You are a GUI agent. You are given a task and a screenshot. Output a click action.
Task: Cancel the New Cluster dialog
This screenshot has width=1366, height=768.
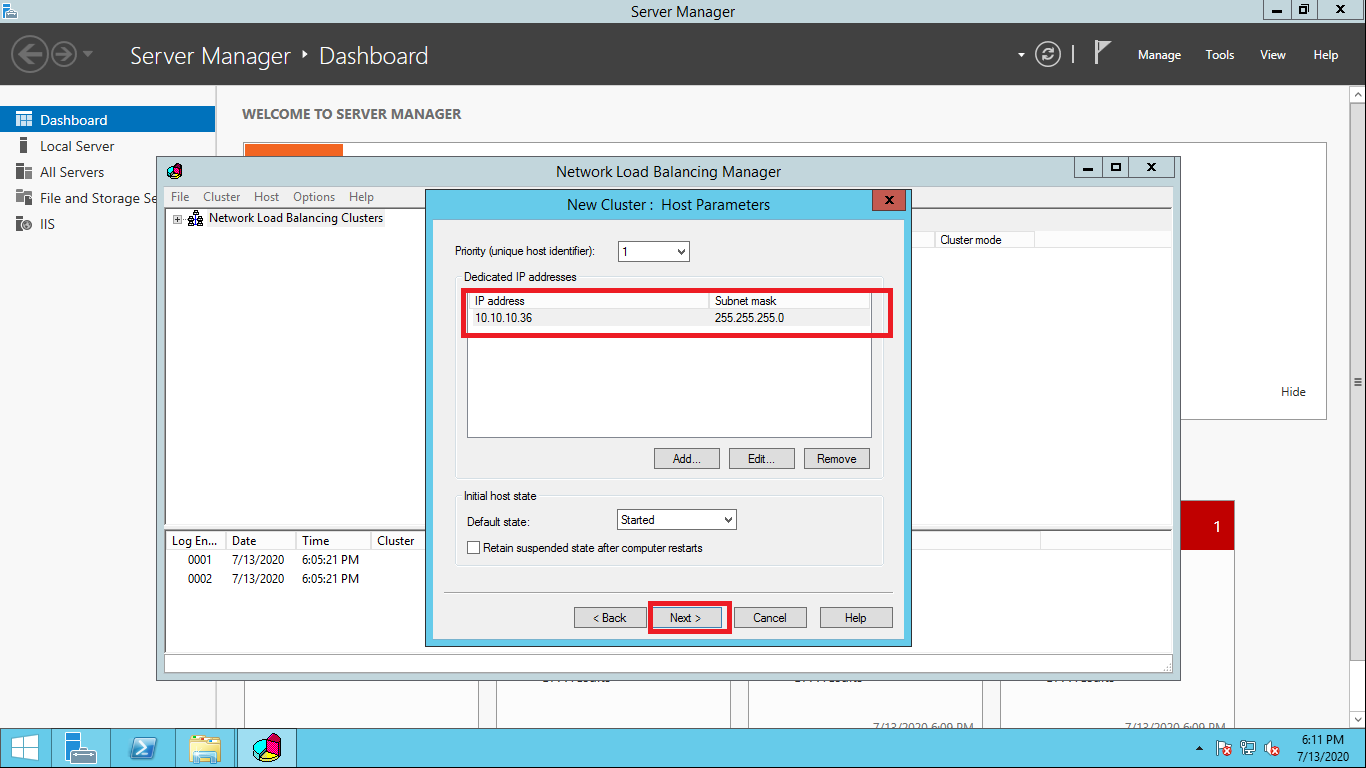(x=770, y=618)
